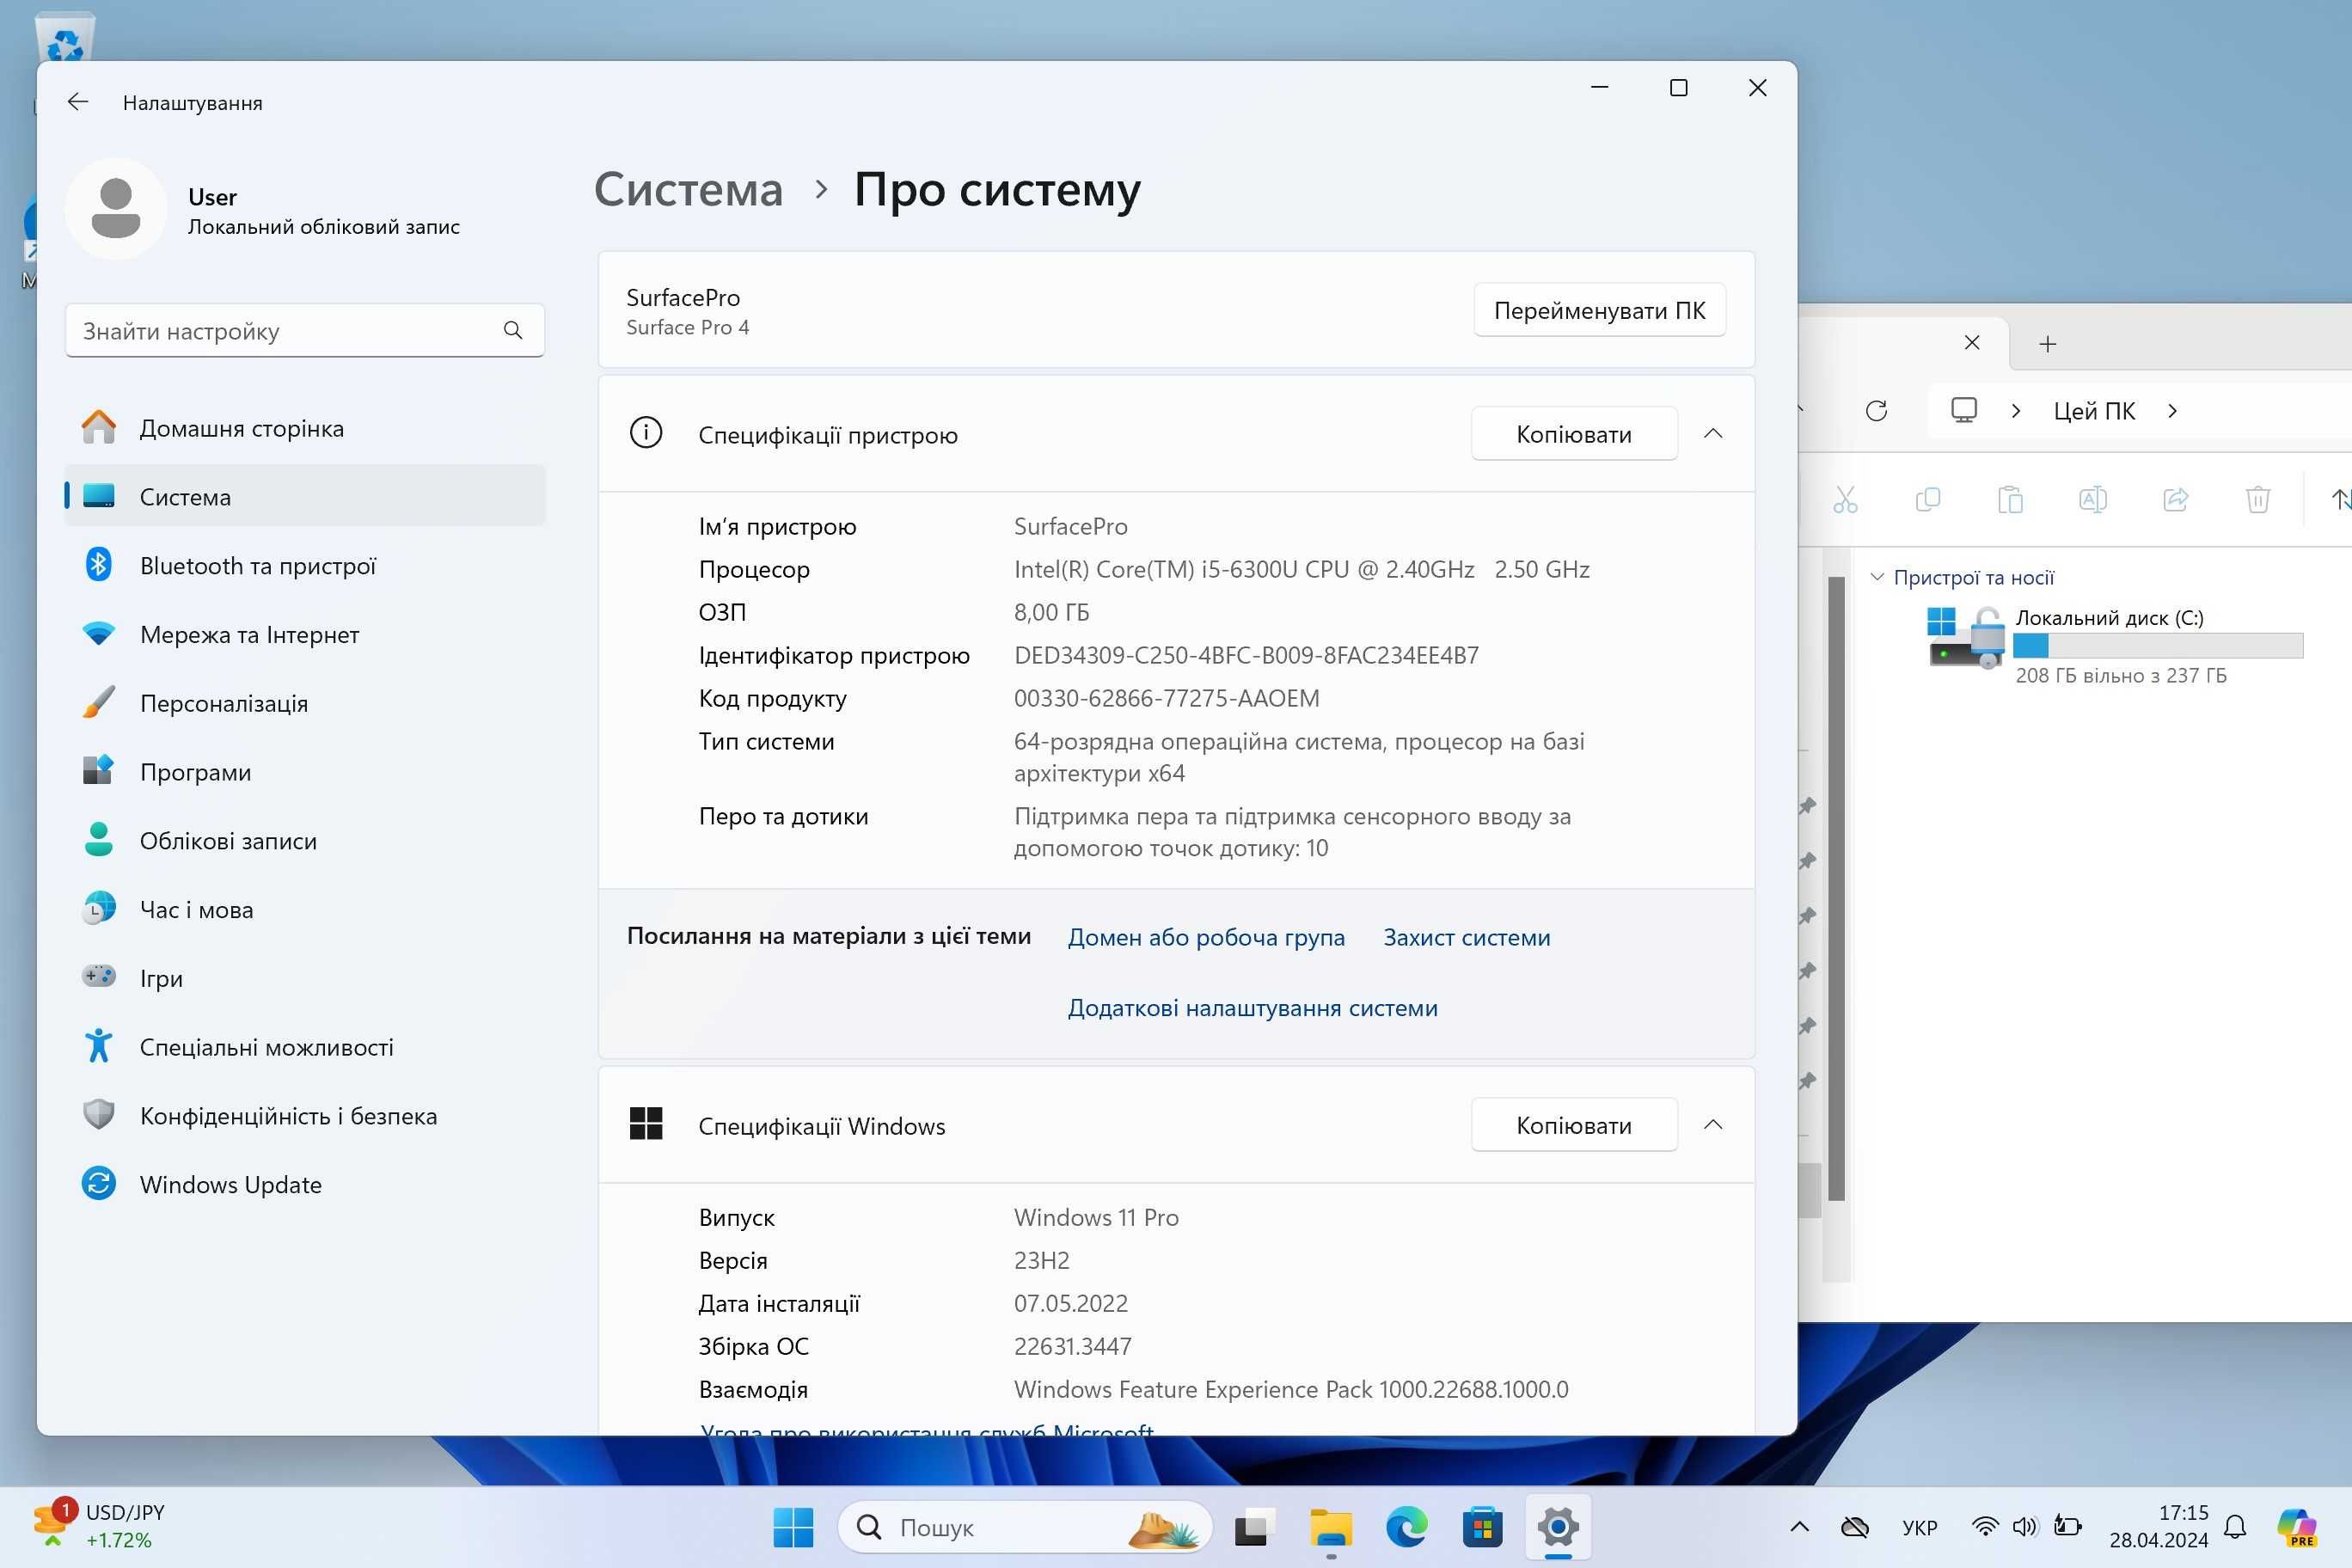The image size is (2352, 1568).
Task: Click the search input field
Action: point(301,331)
